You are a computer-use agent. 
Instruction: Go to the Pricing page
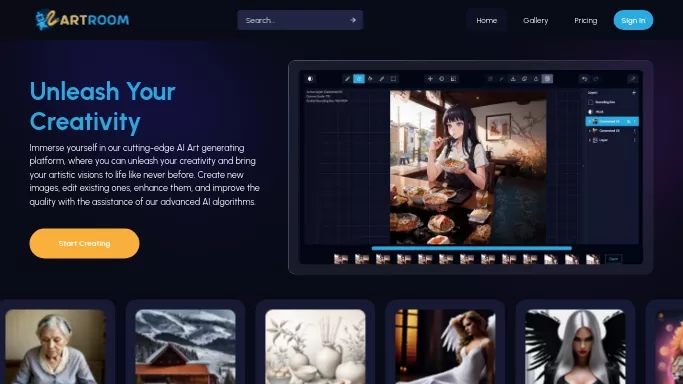(585, 20)
